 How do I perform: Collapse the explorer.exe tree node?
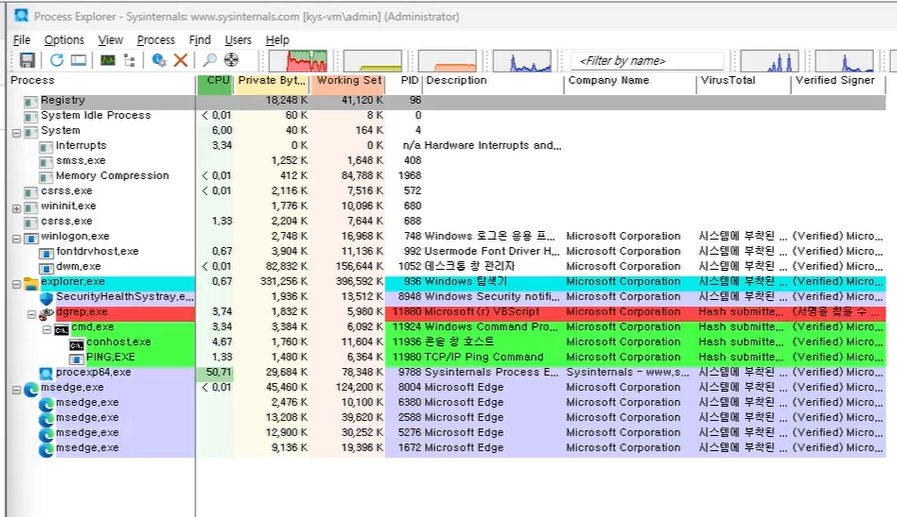pyautogui.click(x=17, y=284)
